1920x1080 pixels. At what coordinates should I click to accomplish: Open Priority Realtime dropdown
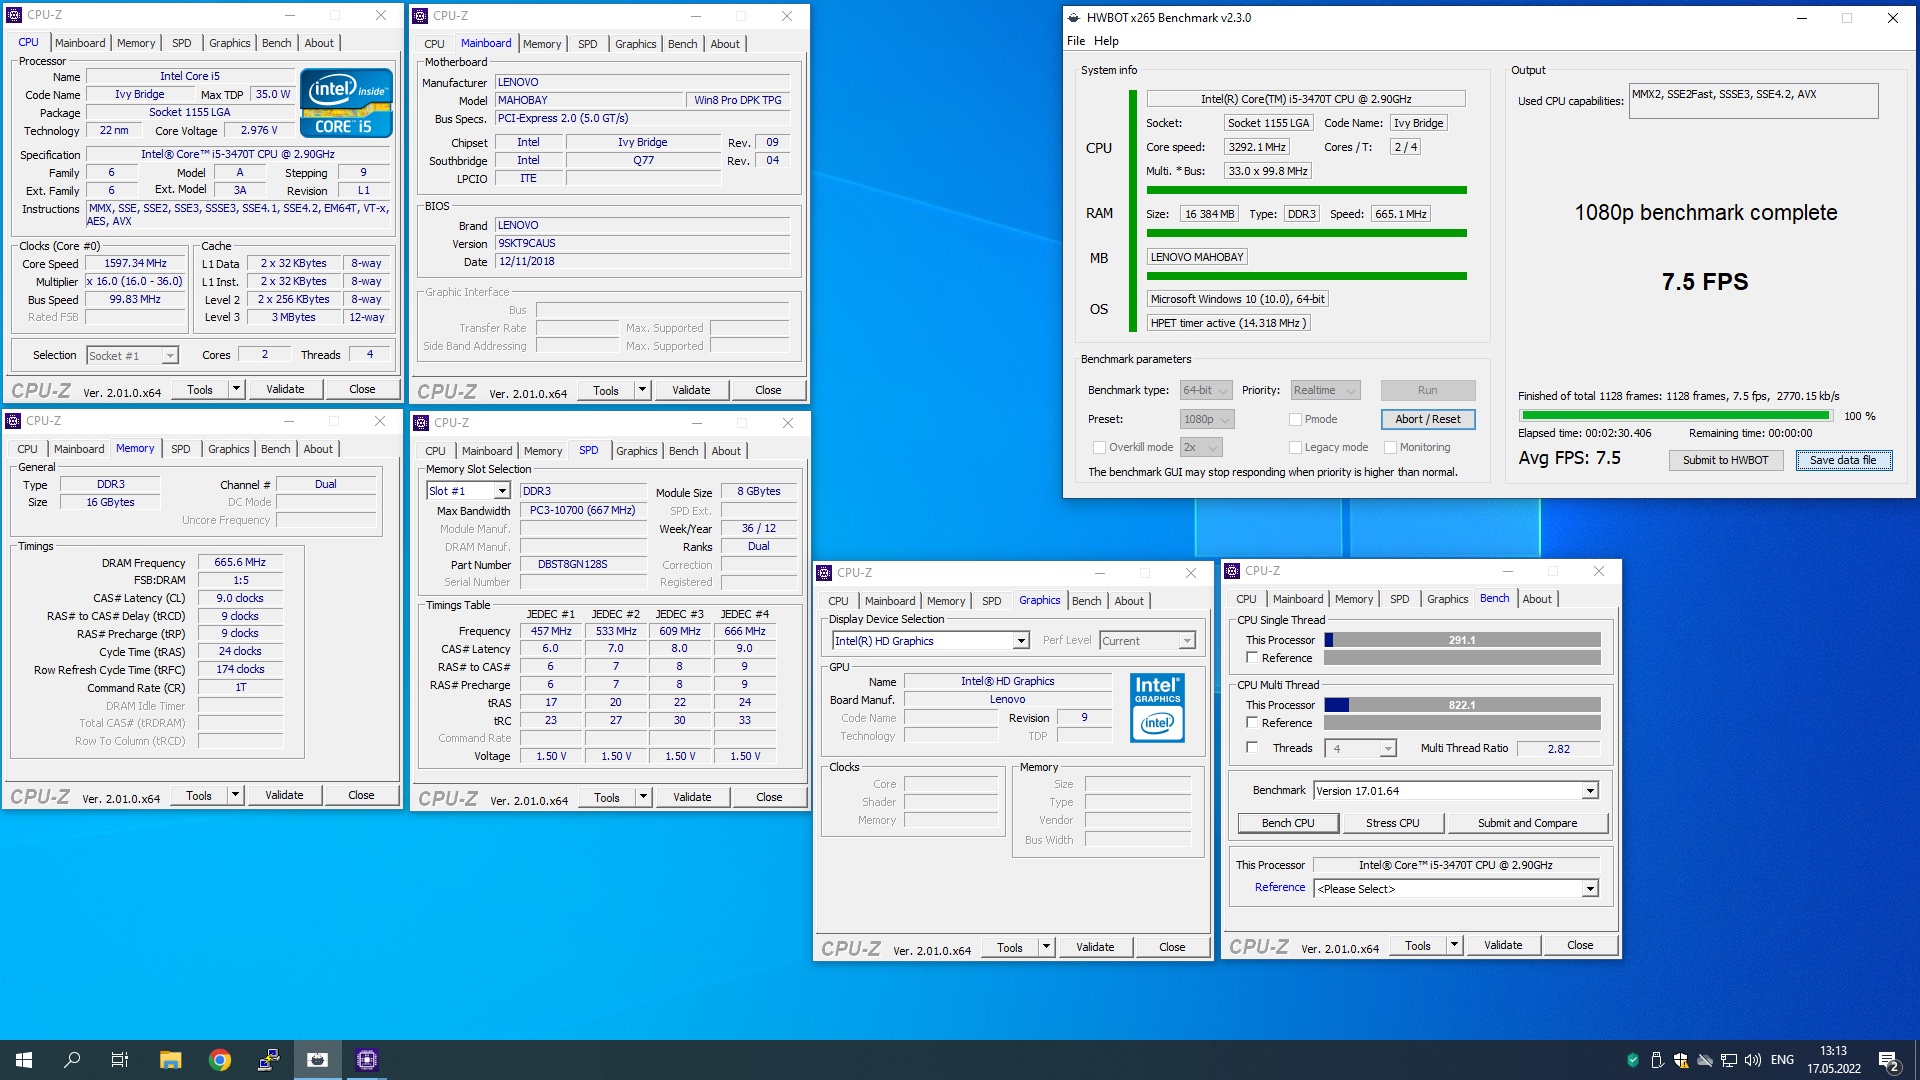coord(1325,390)
